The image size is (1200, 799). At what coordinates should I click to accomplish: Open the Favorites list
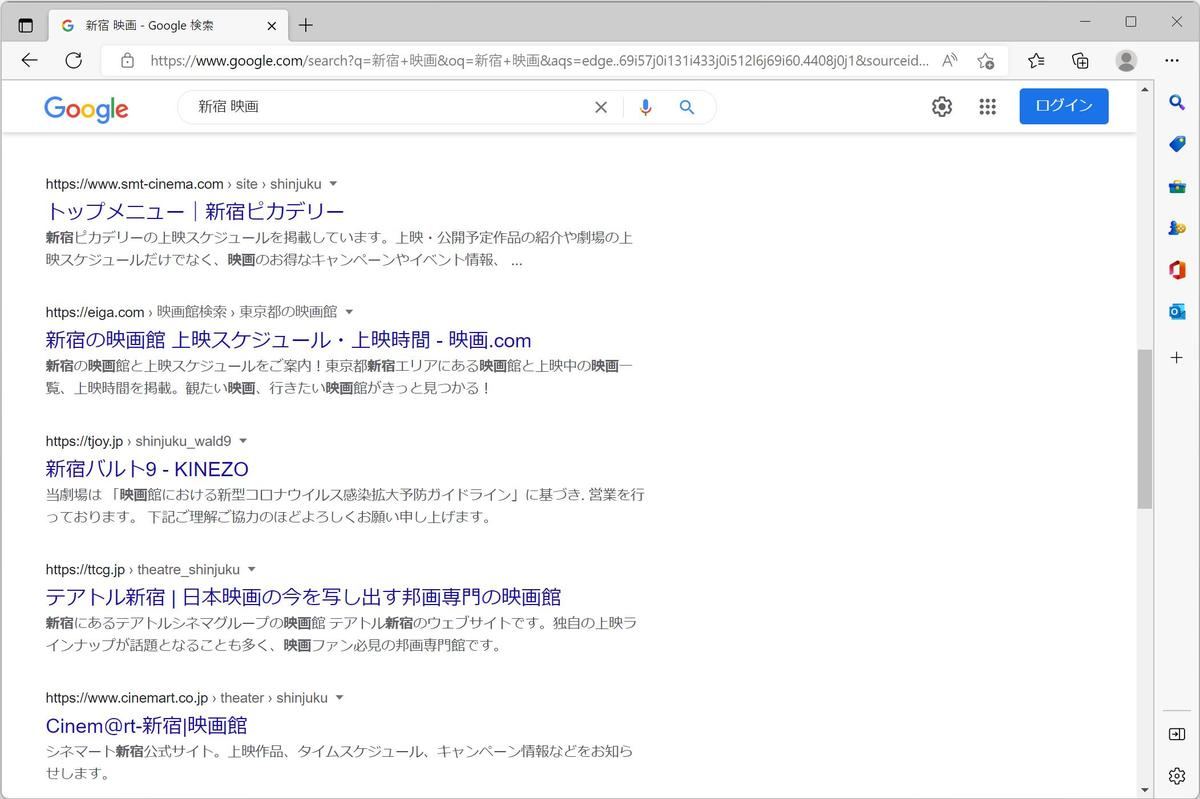[1036, 61]
